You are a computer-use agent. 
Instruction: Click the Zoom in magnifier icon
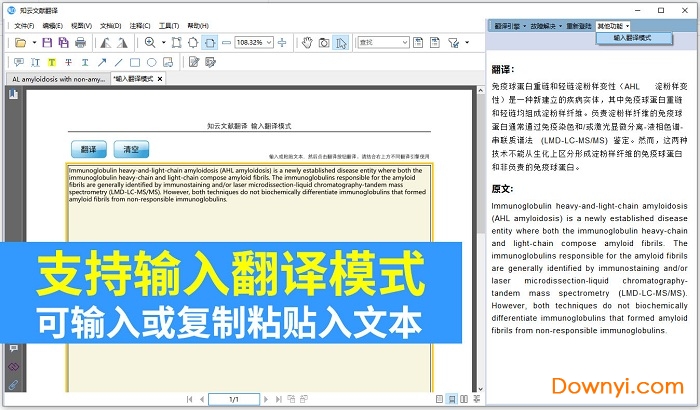click(150, 43)
